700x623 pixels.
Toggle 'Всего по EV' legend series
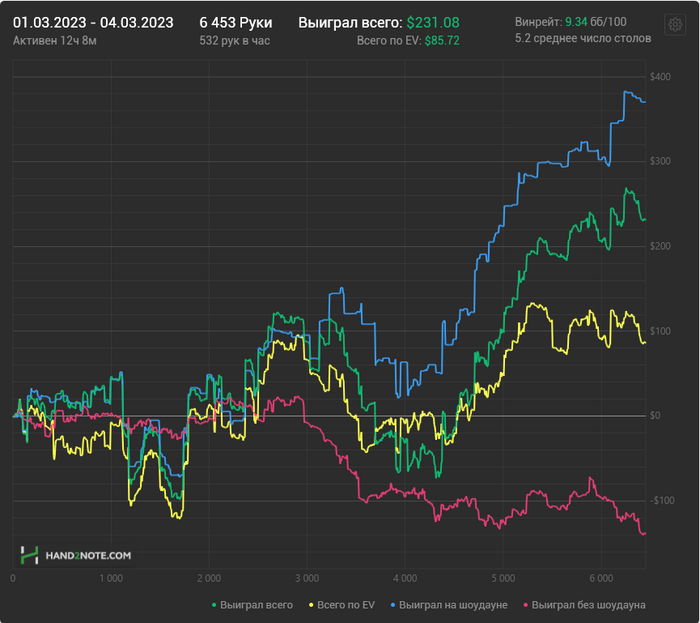tap(346, 605)
